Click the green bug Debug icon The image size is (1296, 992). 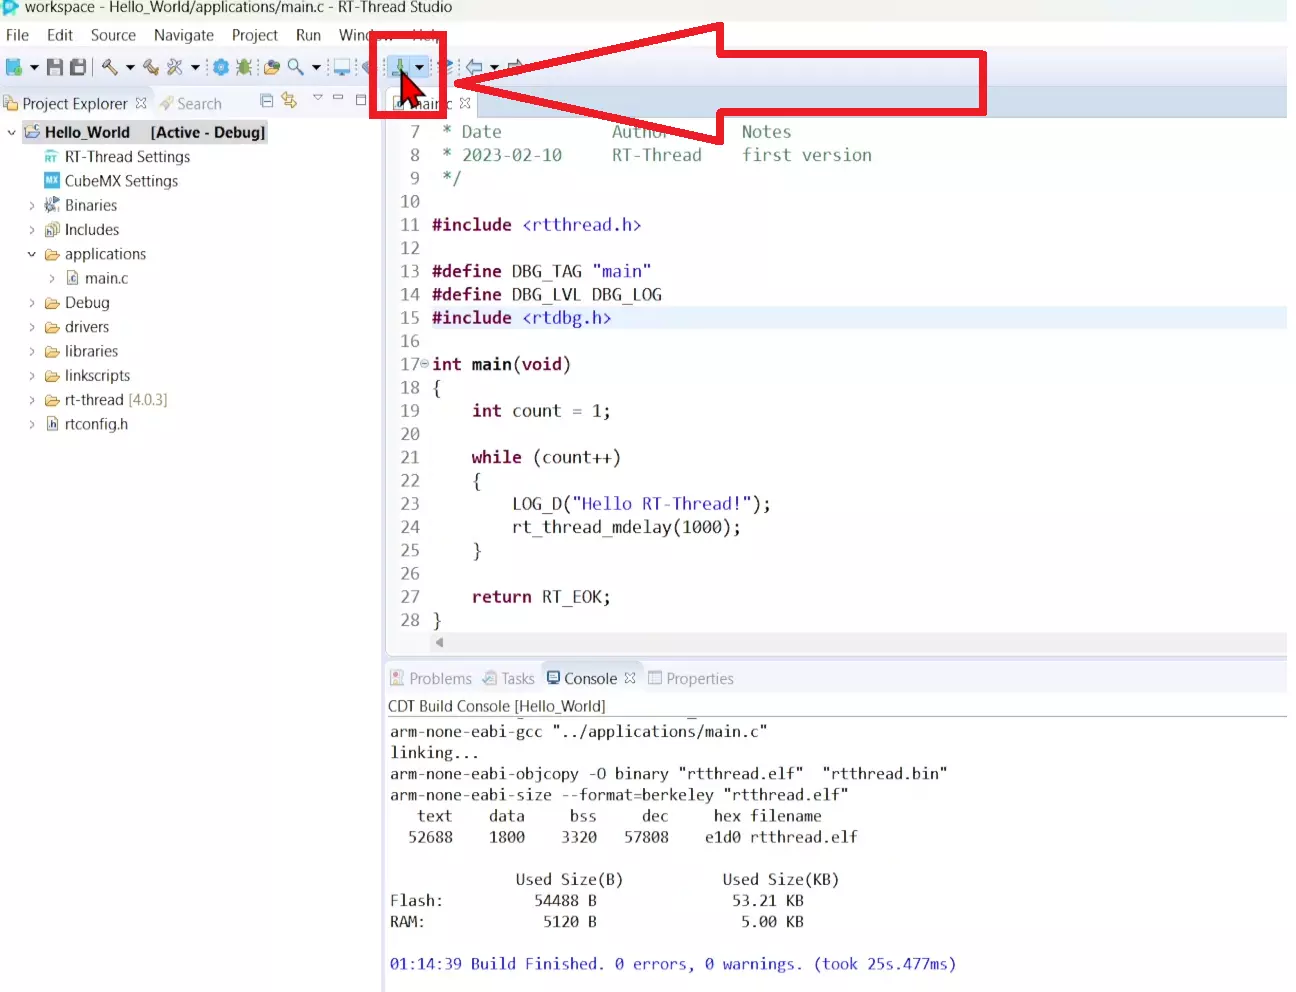(244, 67)
